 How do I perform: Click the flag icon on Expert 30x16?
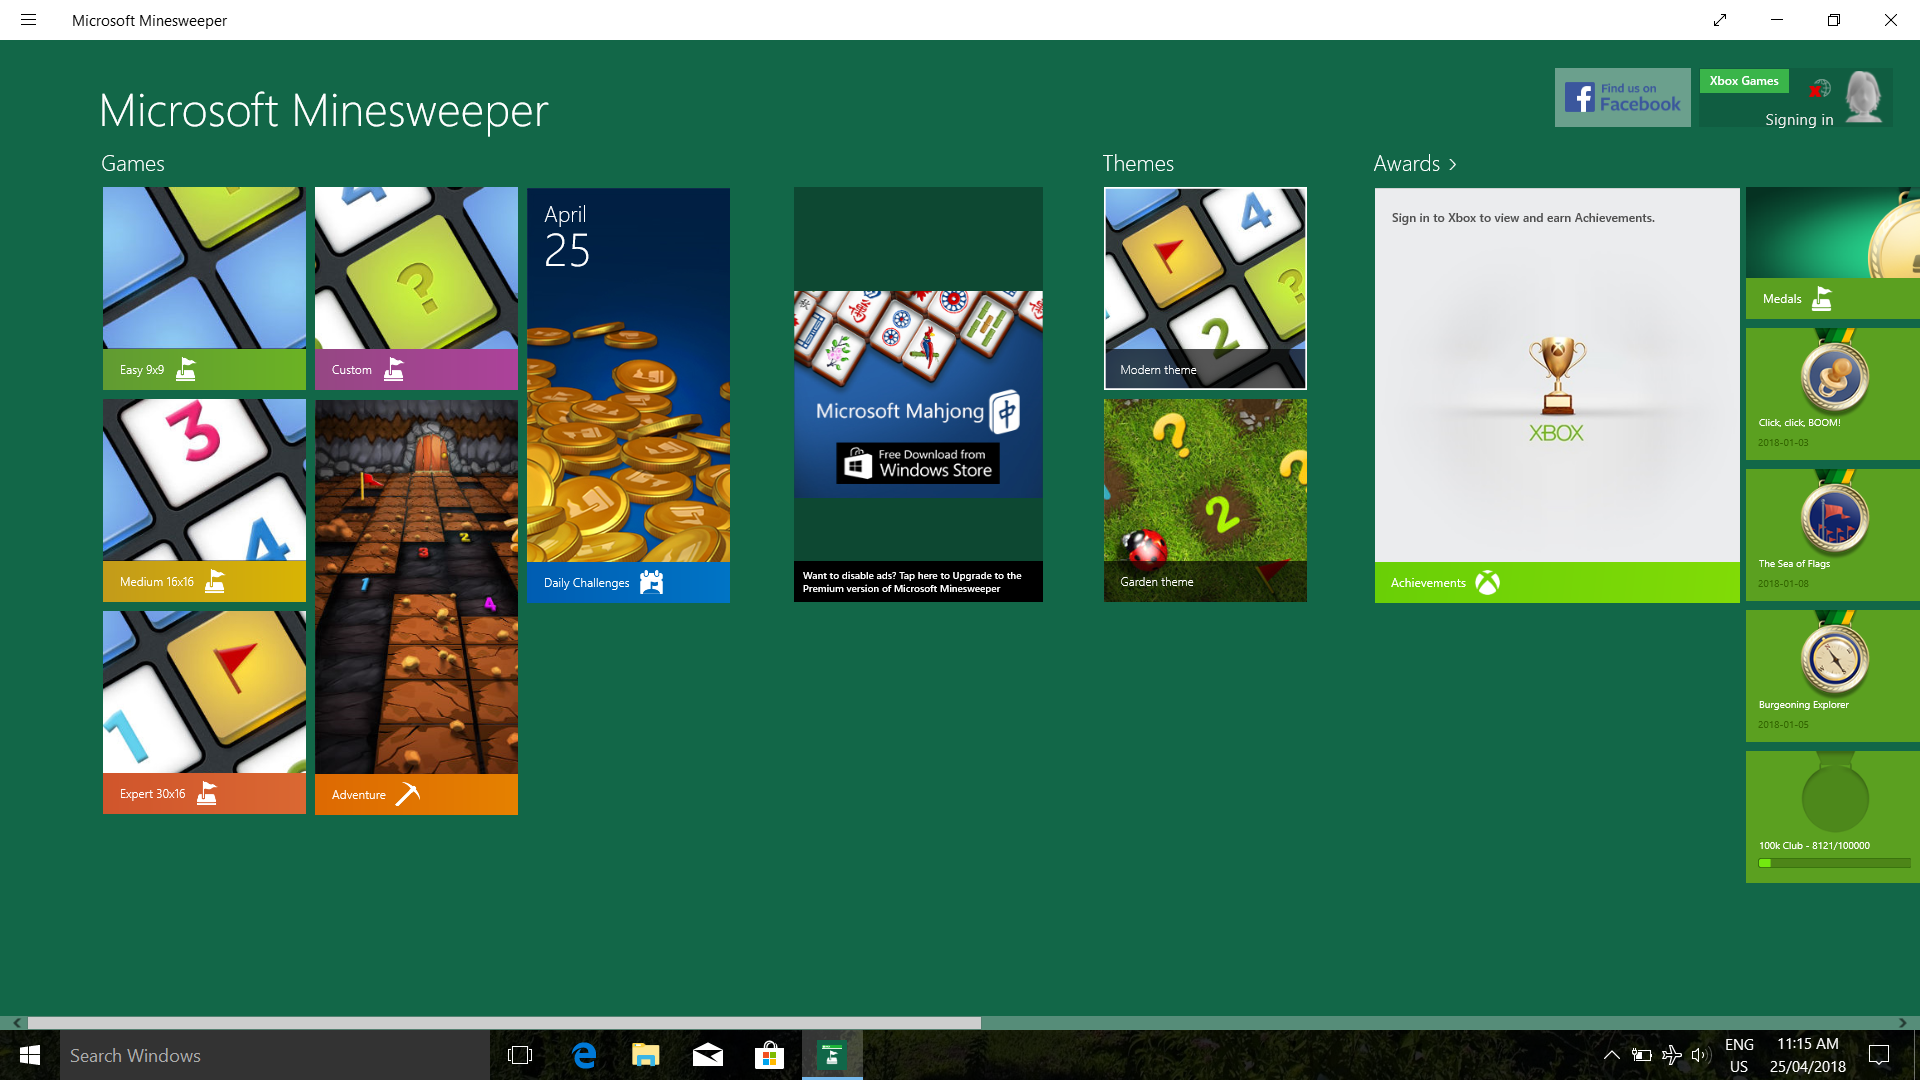[207, 793]
